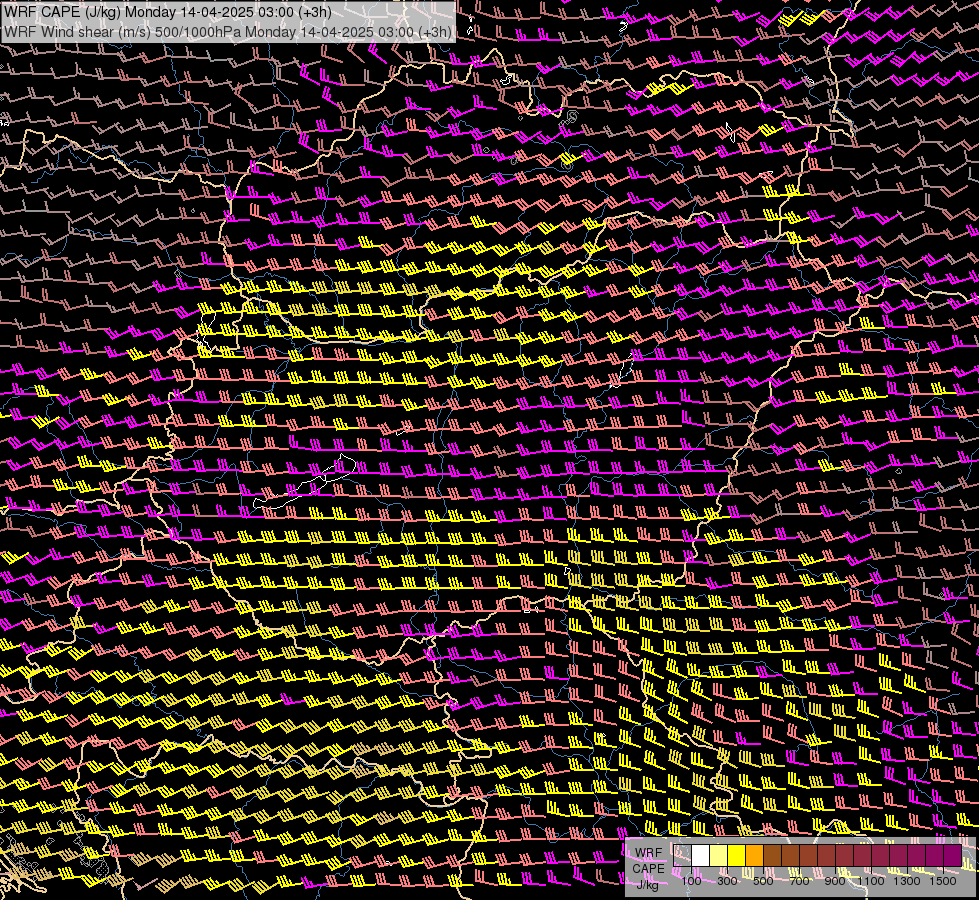Click the legend value 300
Viewport: 979px width, 900px height.
pyautogui.click(x=727, y=881)
